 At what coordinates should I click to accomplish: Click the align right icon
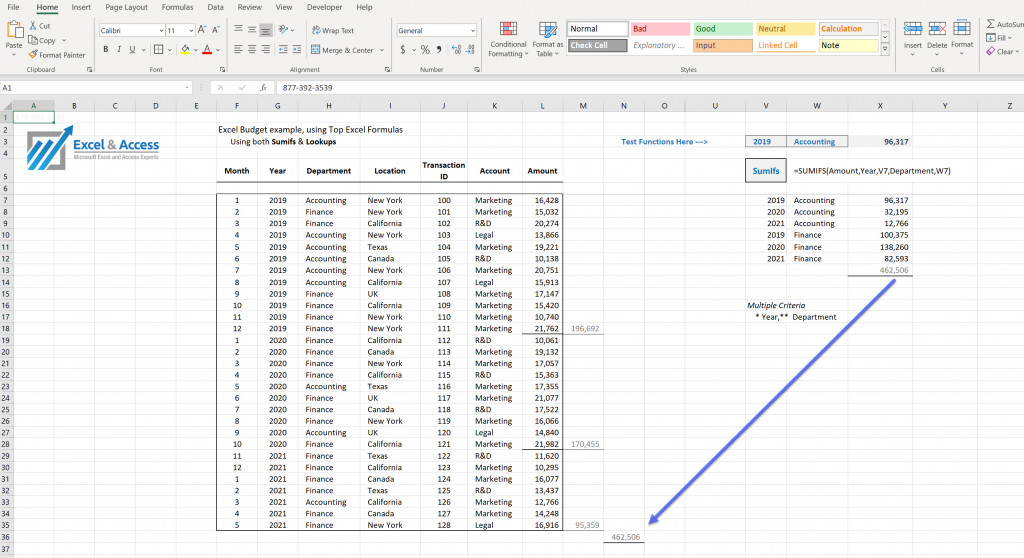pyautogui.click(x=266, y=50)
